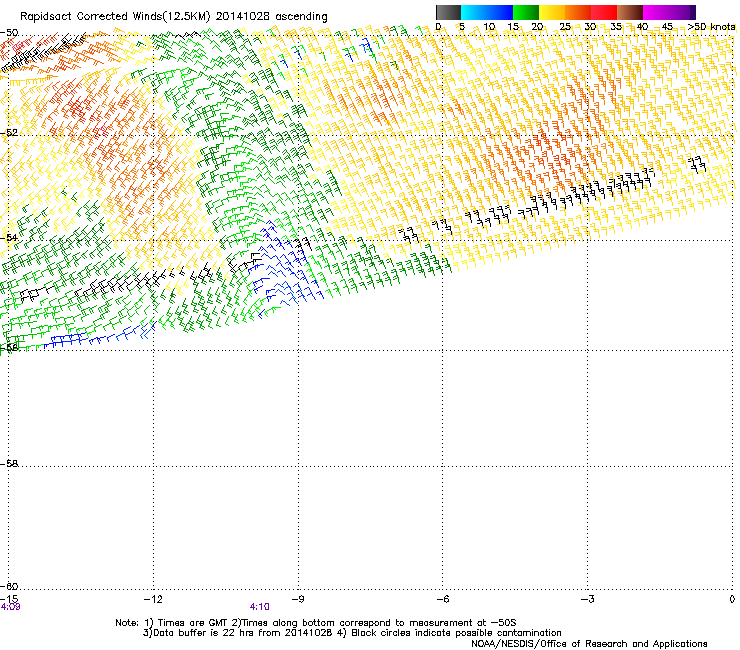Click the -60 latitude axis label
This screenshot has width=740, height=650.
pos(9,586)
